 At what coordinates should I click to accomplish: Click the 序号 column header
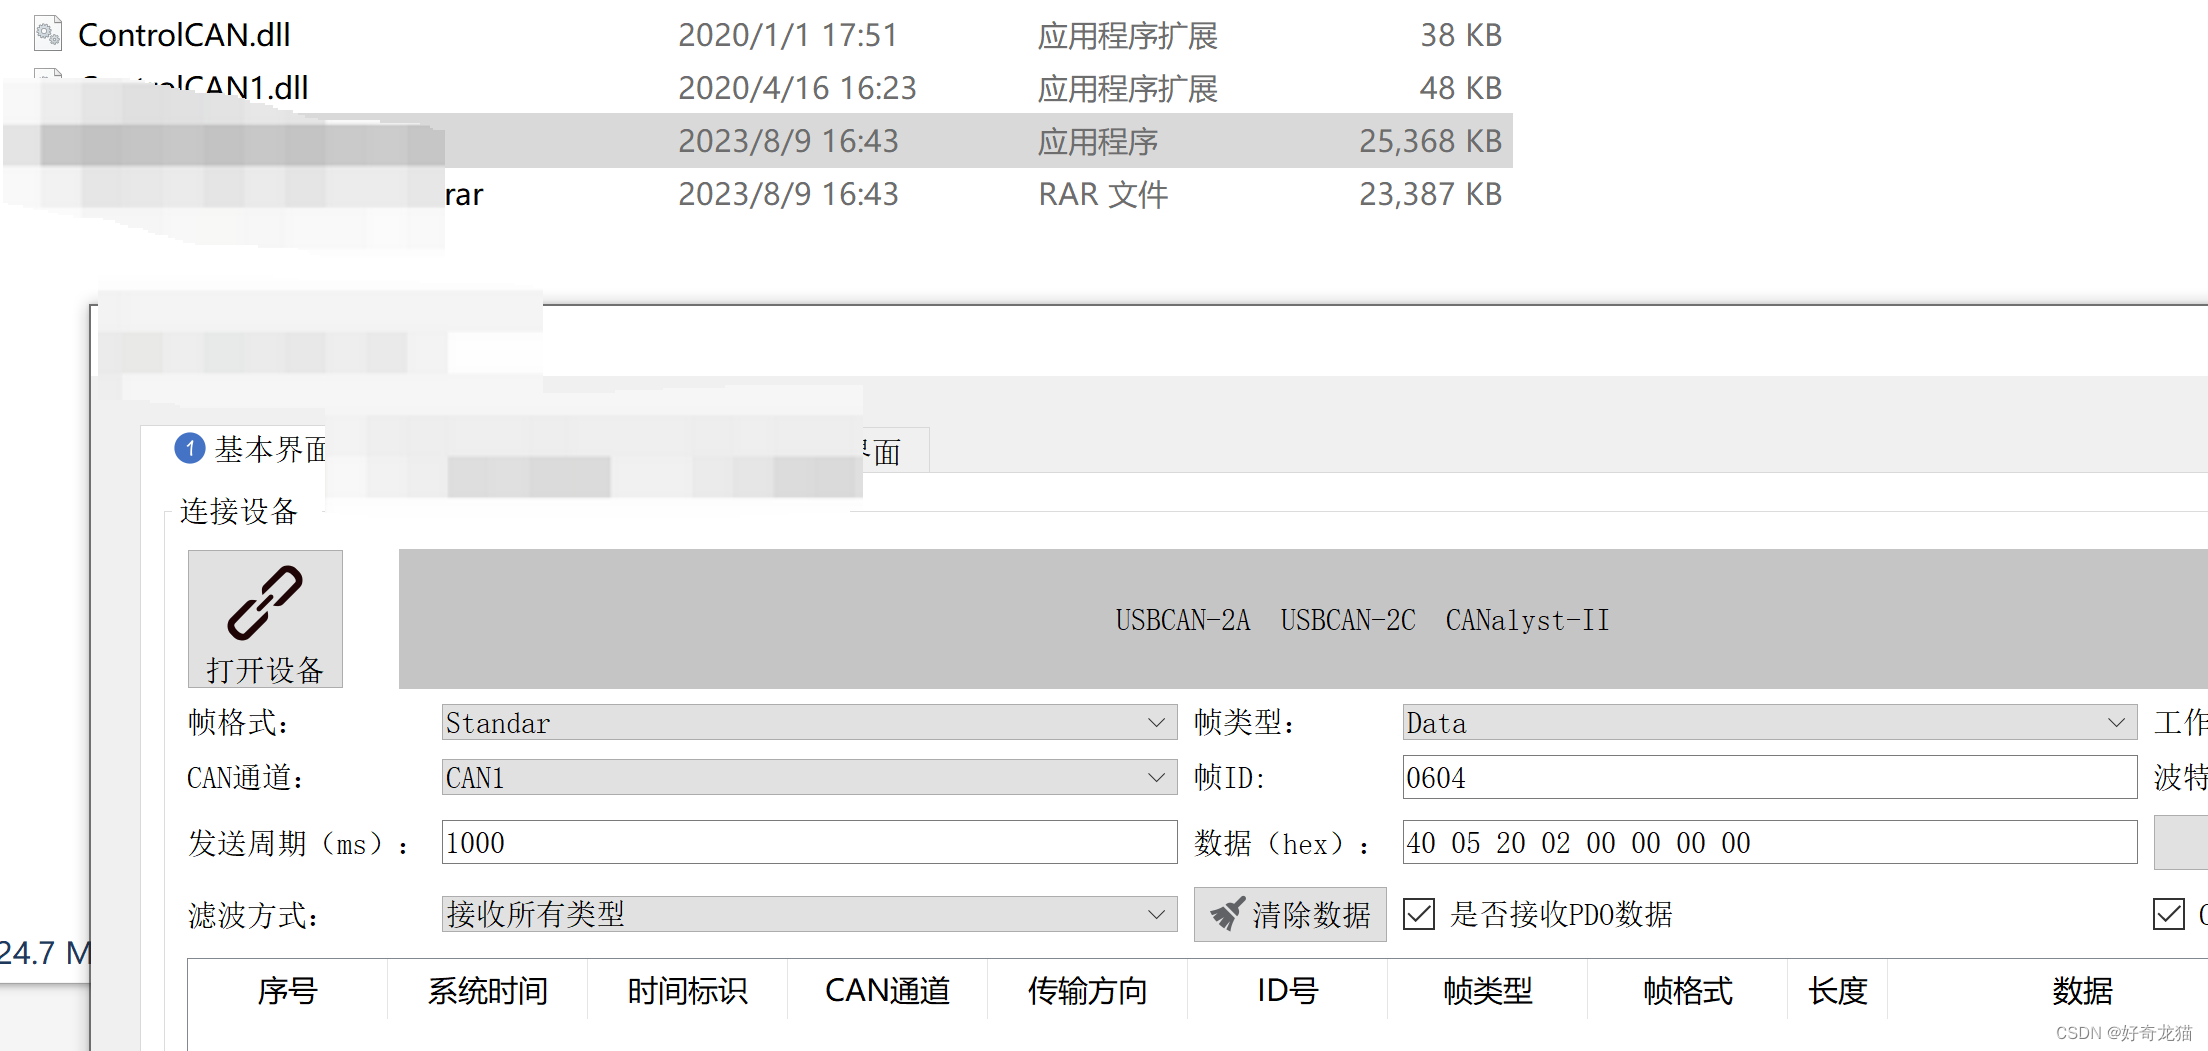tap(288, 990)
